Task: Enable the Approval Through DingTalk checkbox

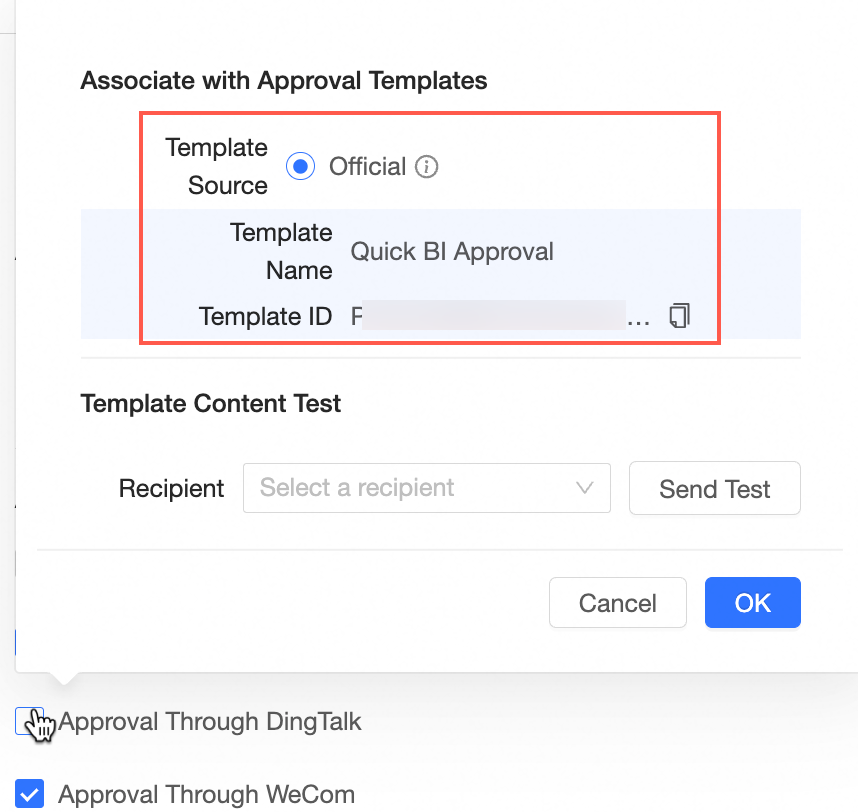Action: (27, 721)
